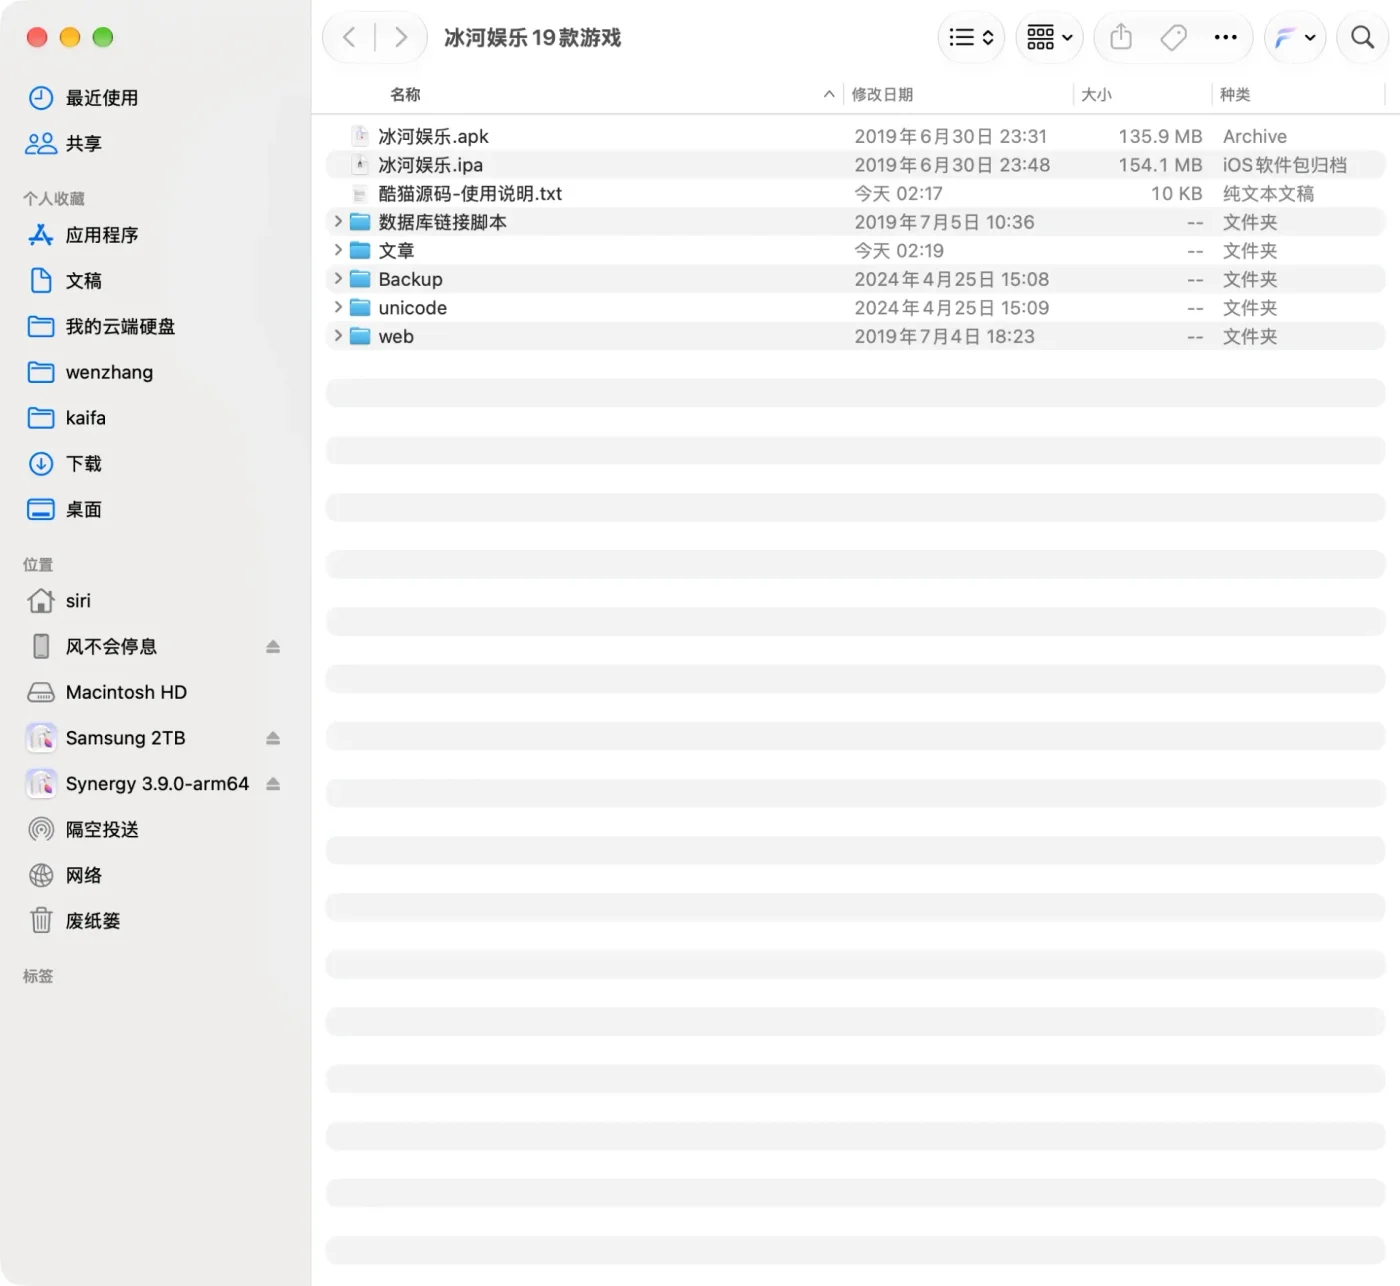The width and height of the screenshot is (1400, 1286).
Task: Eject the Samsung 2TB volume
Action: tap(273, 738)
